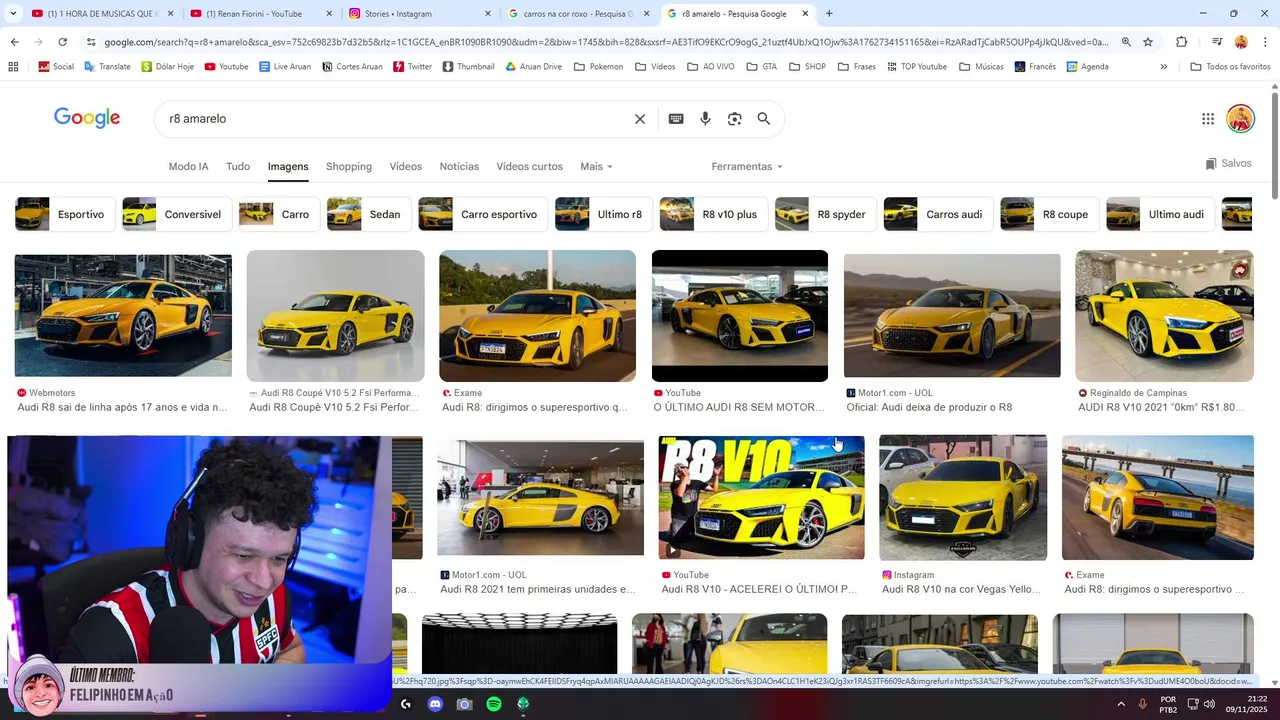1280x720 pixels.
Task: Open the Dólar Hoje bookmark
Action: (167, 67)
